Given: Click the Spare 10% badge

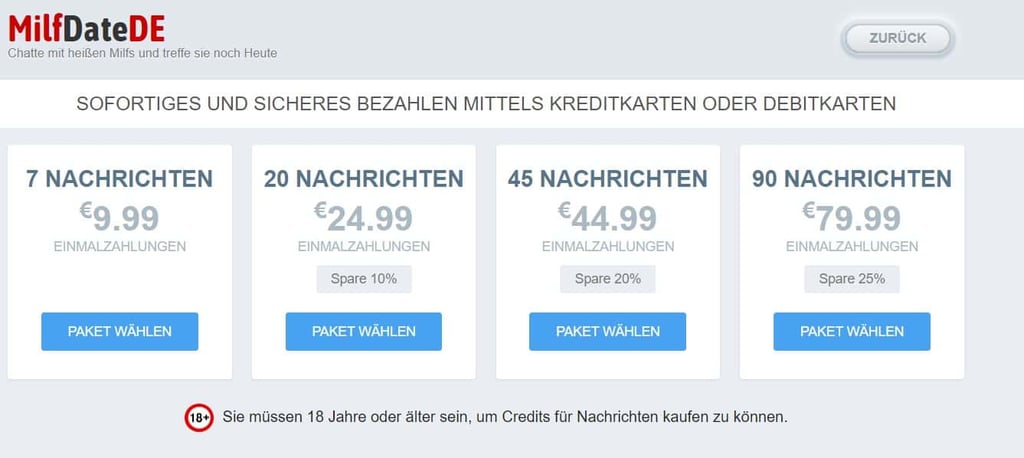Looking at the screenshot, I should coord(364,279).
